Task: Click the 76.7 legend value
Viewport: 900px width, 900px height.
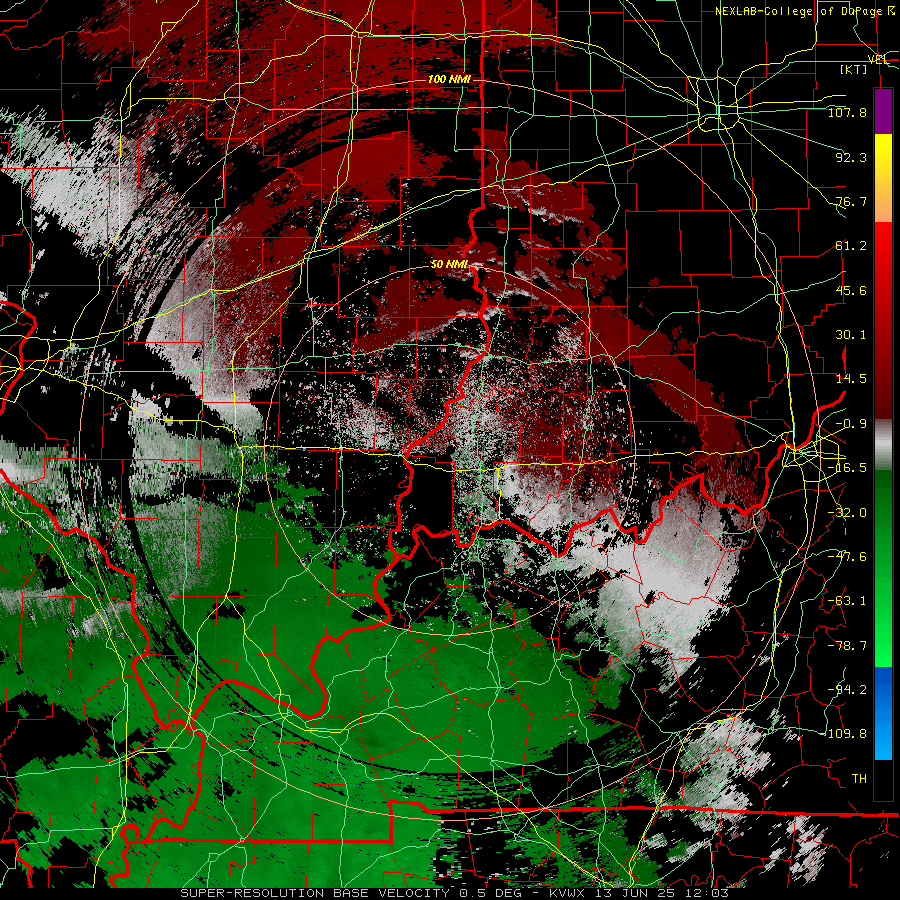Action: [x=851, y=201]
